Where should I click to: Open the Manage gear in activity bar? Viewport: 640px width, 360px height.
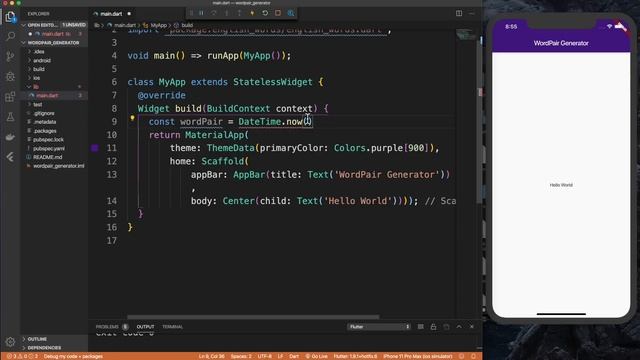[10, 341]
